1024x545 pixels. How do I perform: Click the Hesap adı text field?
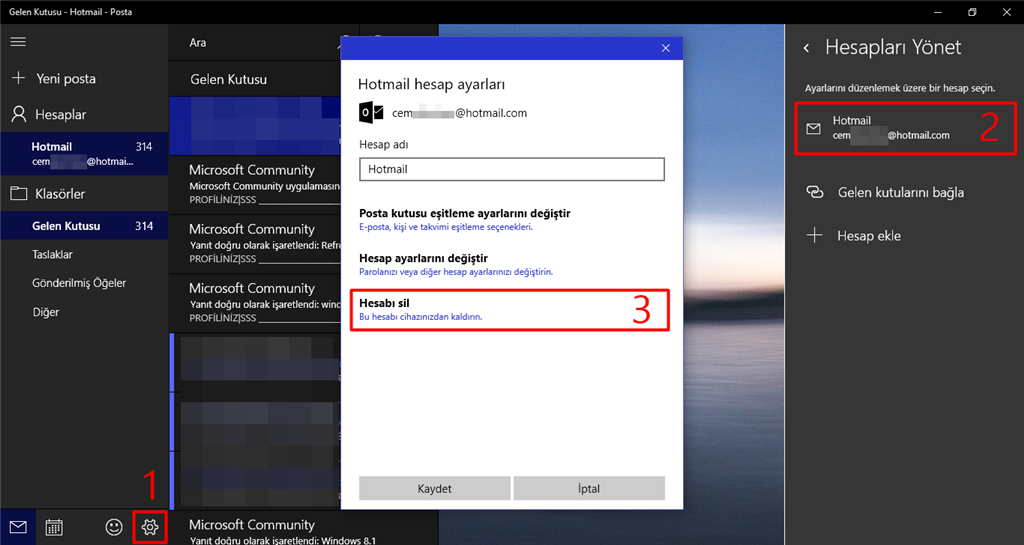512,169
